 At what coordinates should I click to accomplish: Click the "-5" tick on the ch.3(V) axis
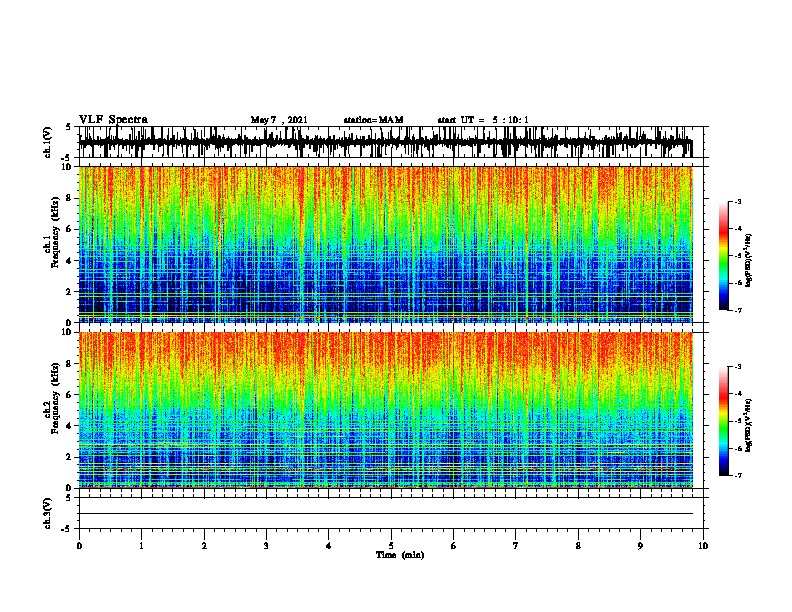(66, 529)
